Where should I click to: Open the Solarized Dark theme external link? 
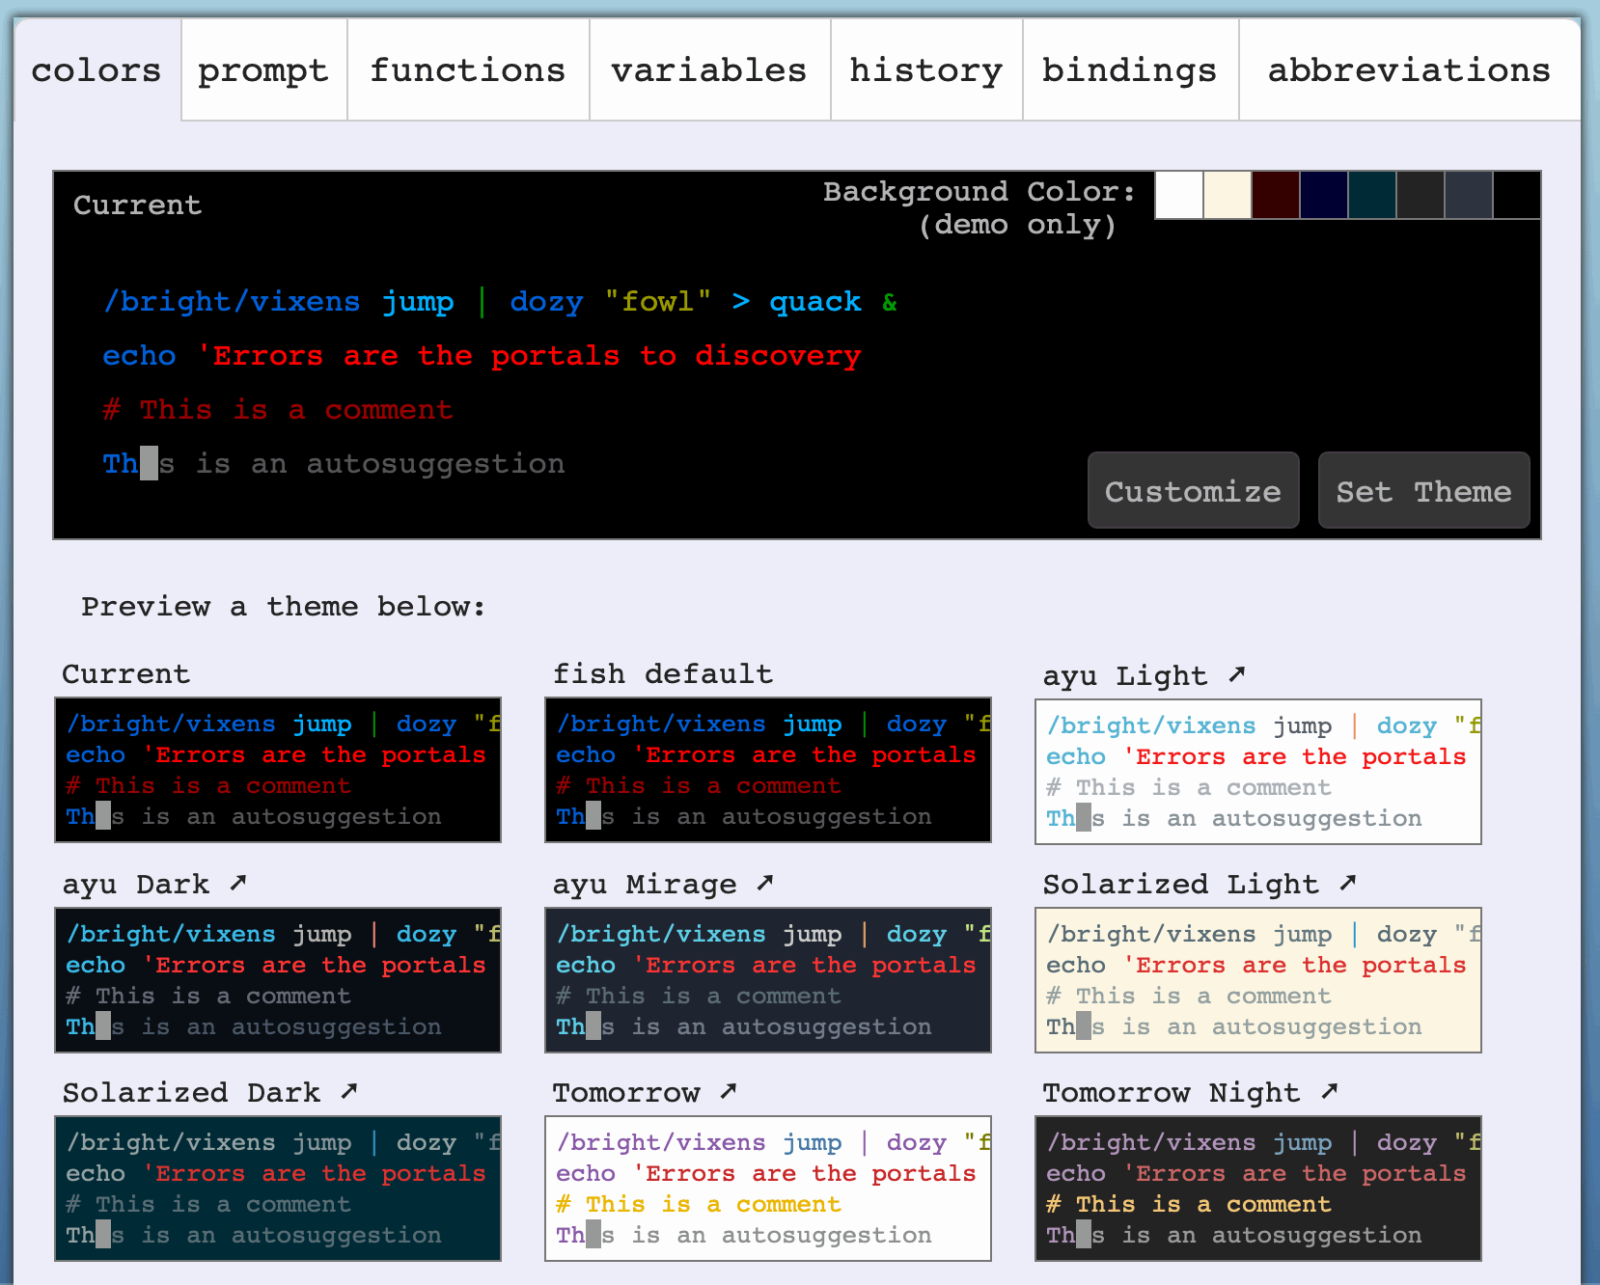(x=348, y=1091)
